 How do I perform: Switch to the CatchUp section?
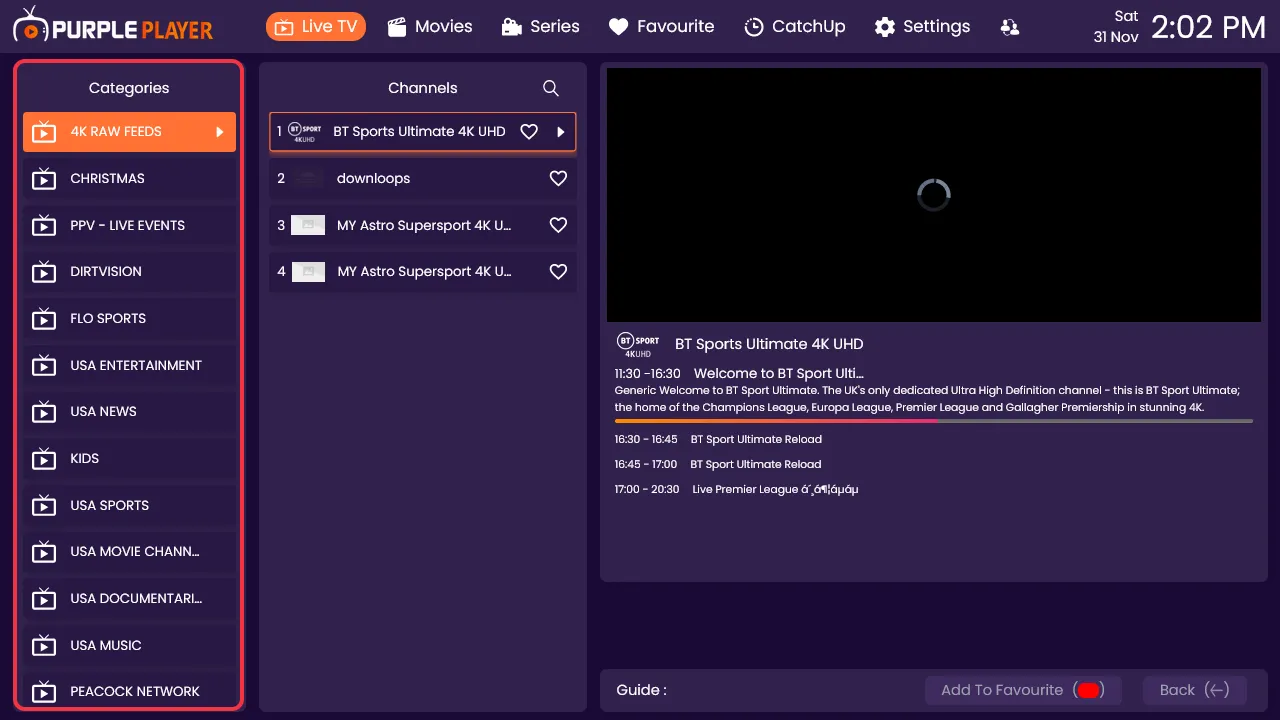795,27
